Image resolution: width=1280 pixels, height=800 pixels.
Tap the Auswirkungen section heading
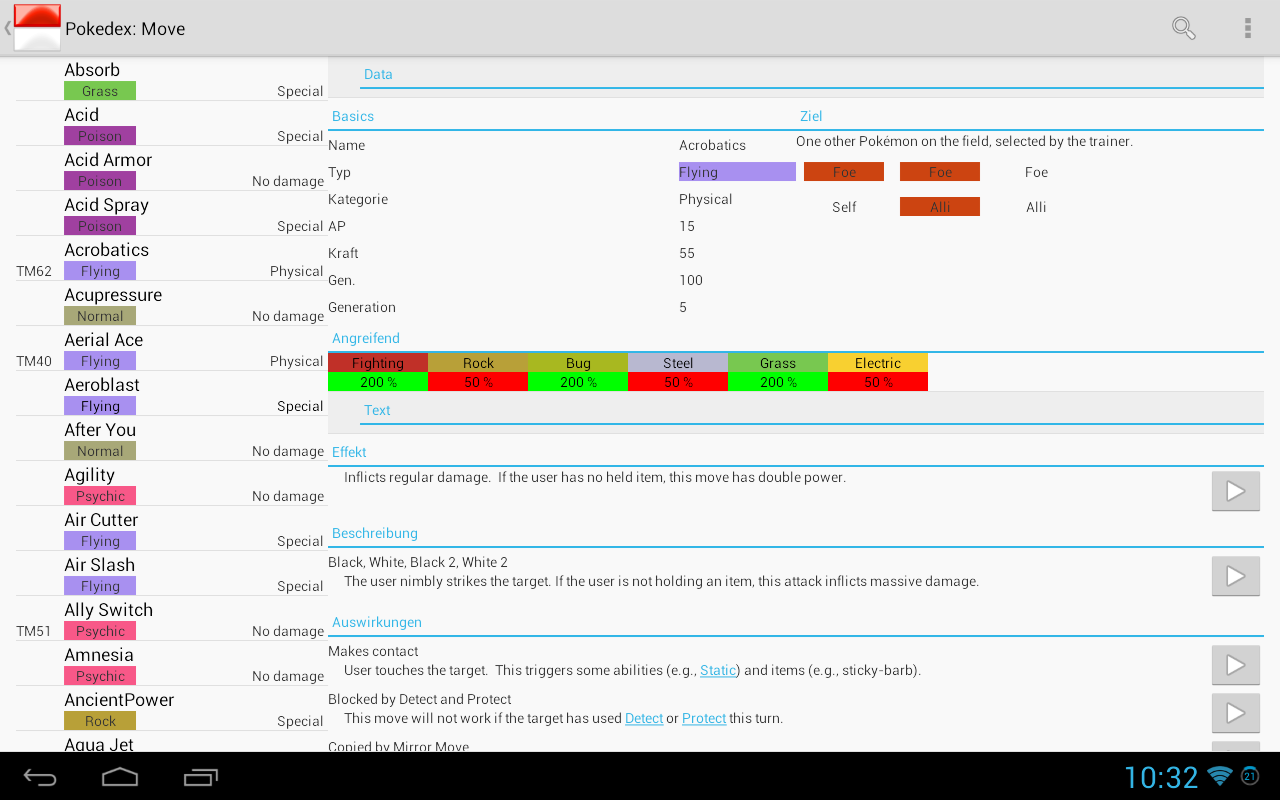(x=377, y=622)
